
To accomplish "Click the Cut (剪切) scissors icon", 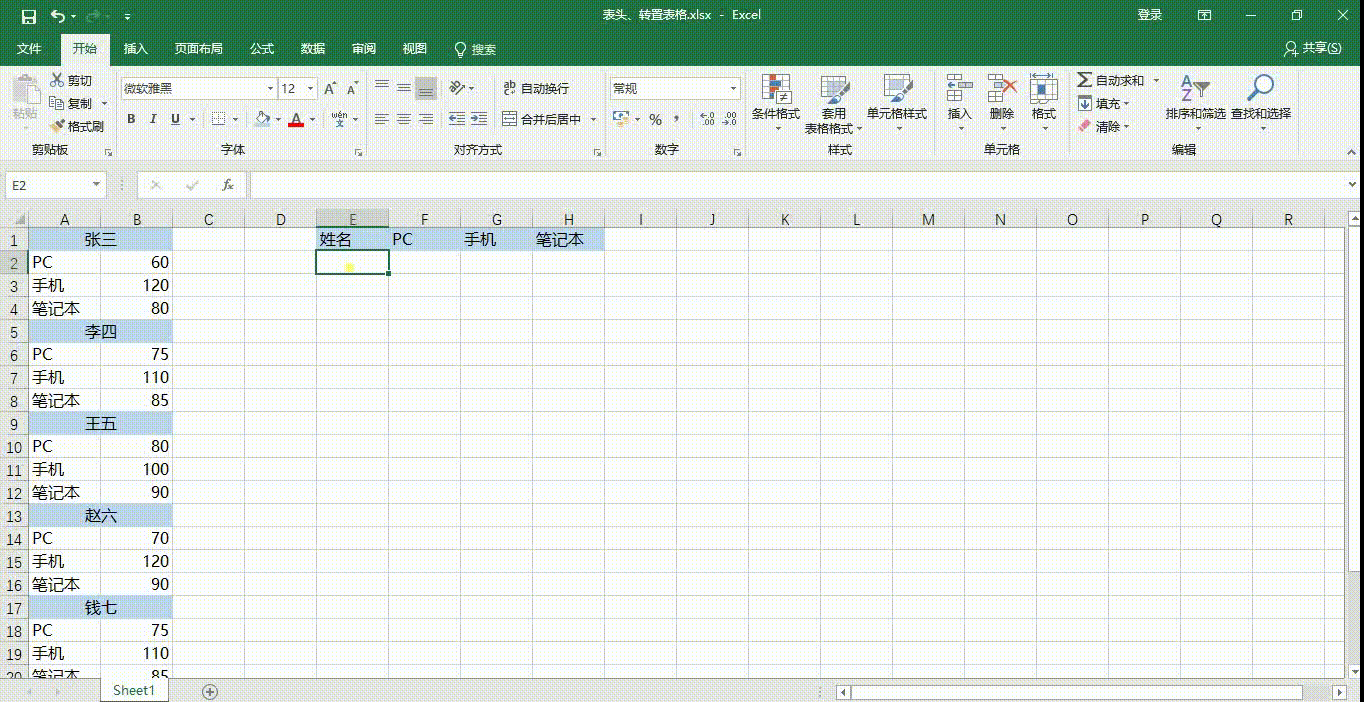I will 57,80.
